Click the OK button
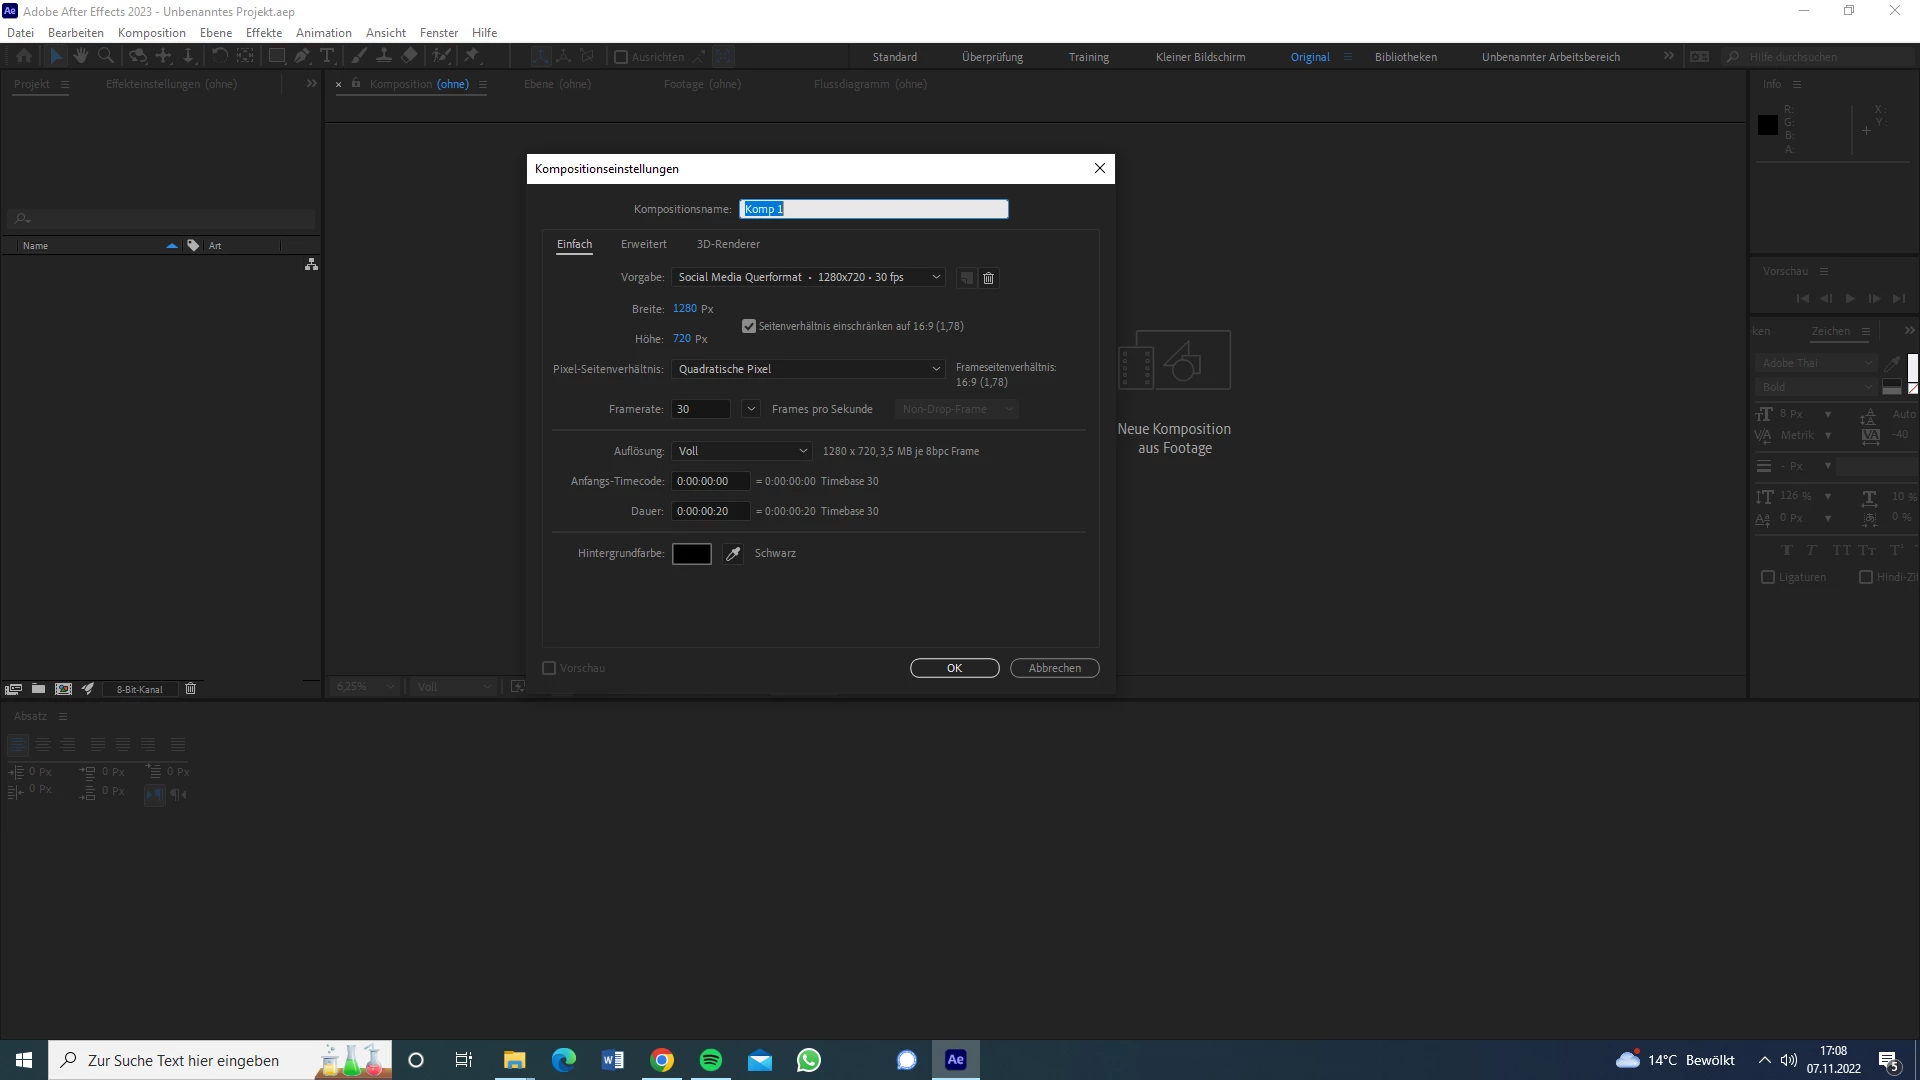Screen dimensions: 1920x1080 click(x=954, y=668)
